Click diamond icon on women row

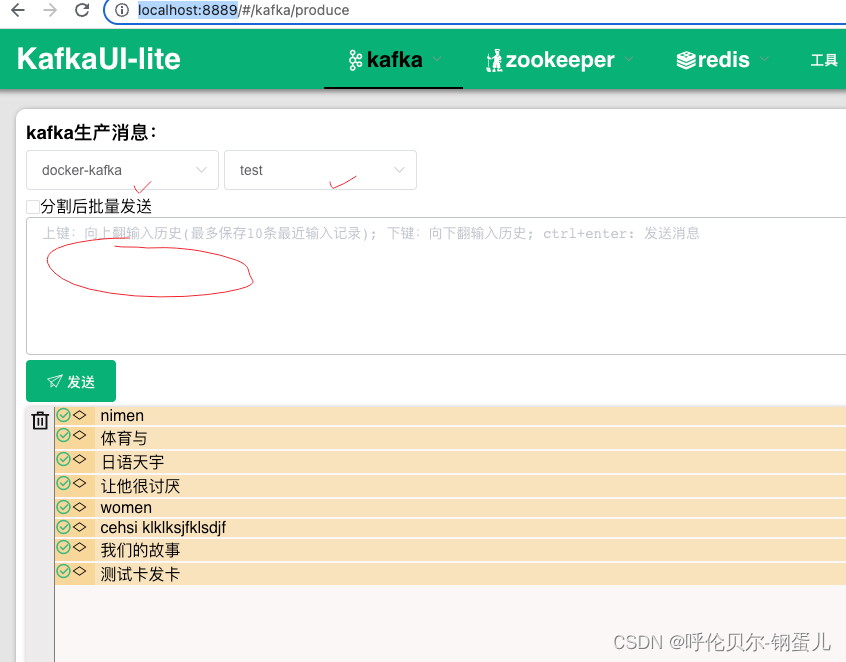(x=80, y=507)
